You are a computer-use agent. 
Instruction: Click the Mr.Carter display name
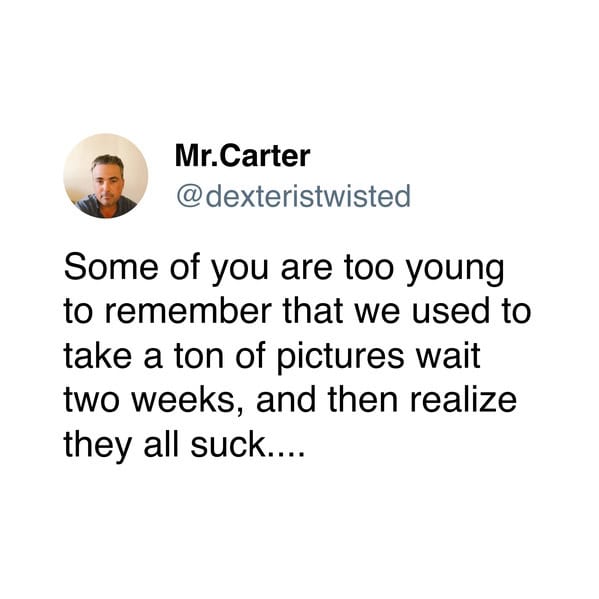coord(243,156)
